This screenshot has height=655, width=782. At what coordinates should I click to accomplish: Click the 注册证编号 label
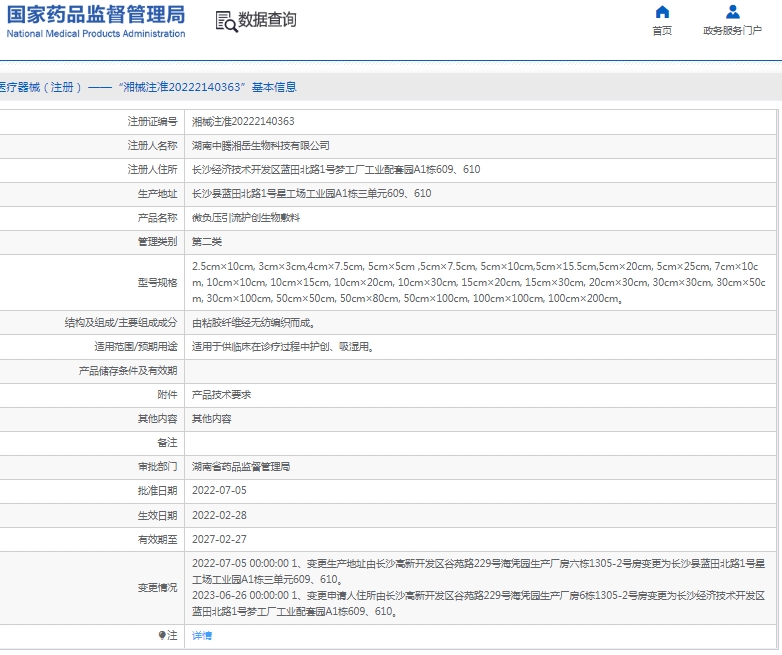tap(152, 121)
